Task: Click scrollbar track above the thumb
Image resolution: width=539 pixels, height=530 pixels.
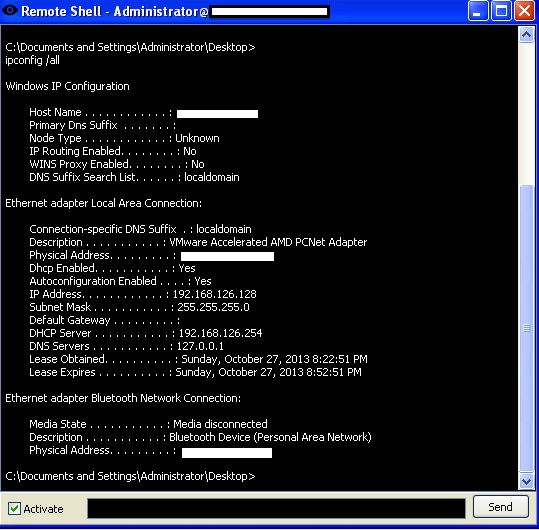Action: [x=526, y=113]
